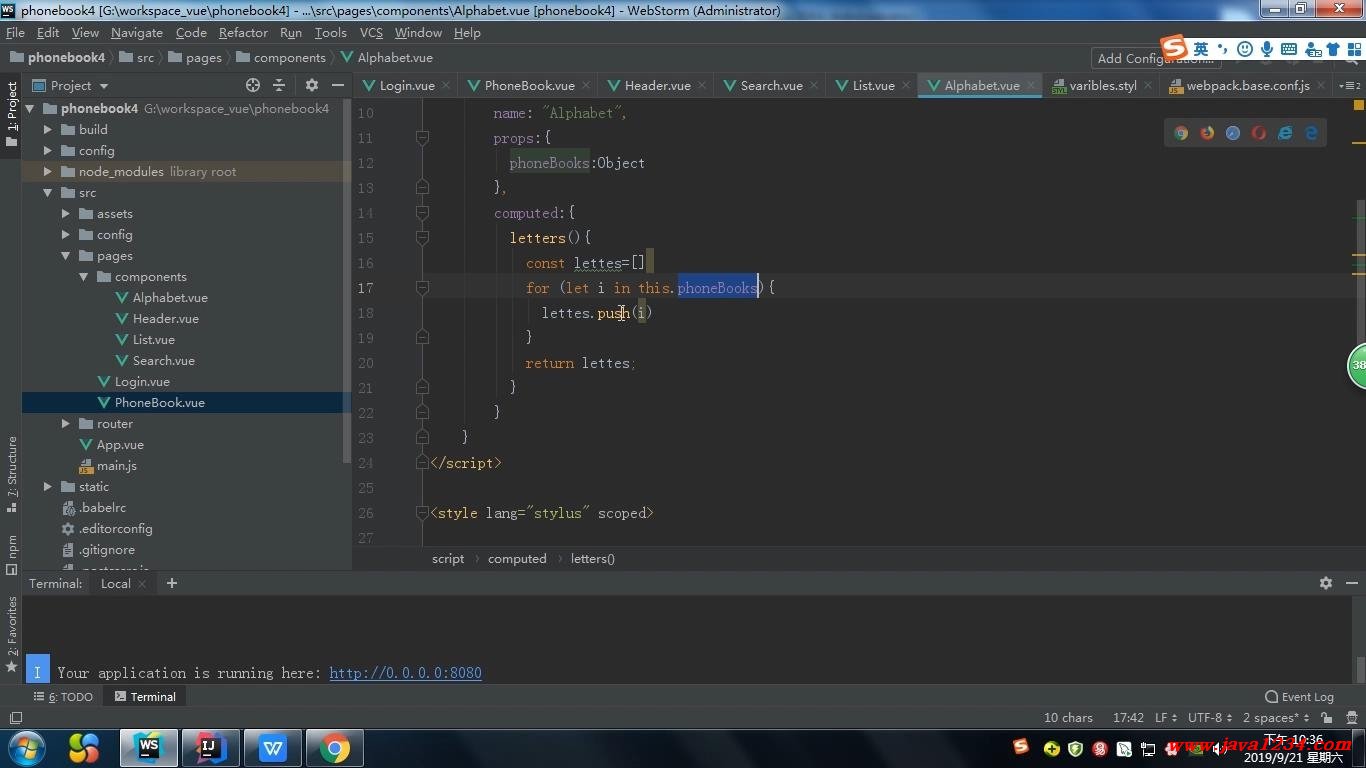
Task: Open npm tool window on left stripe
Action: (12, 554)
